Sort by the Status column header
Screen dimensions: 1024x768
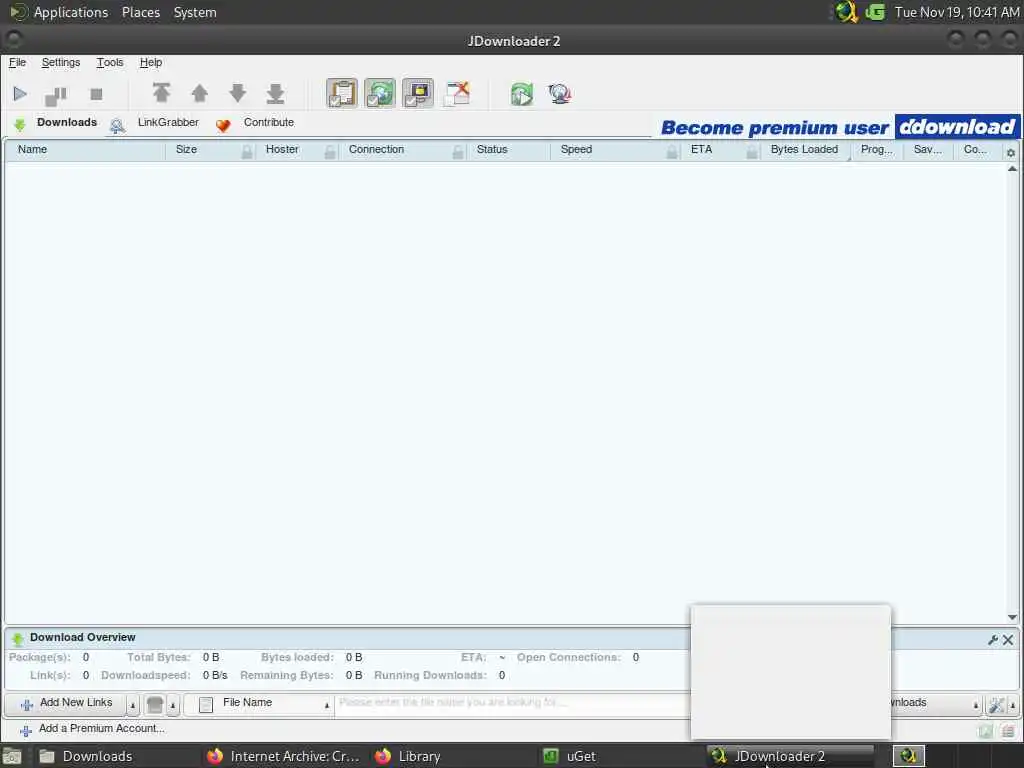509,150
